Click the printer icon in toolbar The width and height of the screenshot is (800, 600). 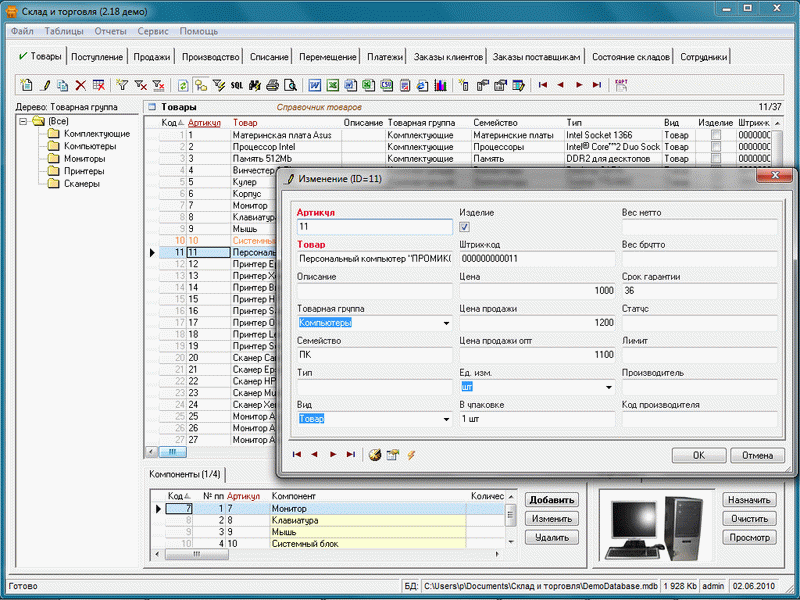(x=271, y=85)
